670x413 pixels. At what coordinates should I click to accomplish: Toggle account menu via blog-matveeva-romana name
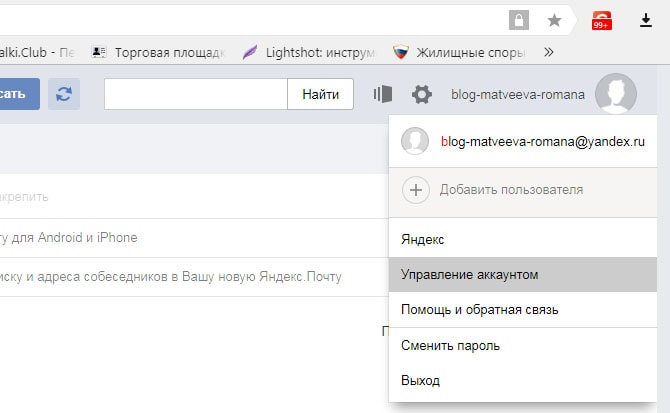(x=518, y=94)
